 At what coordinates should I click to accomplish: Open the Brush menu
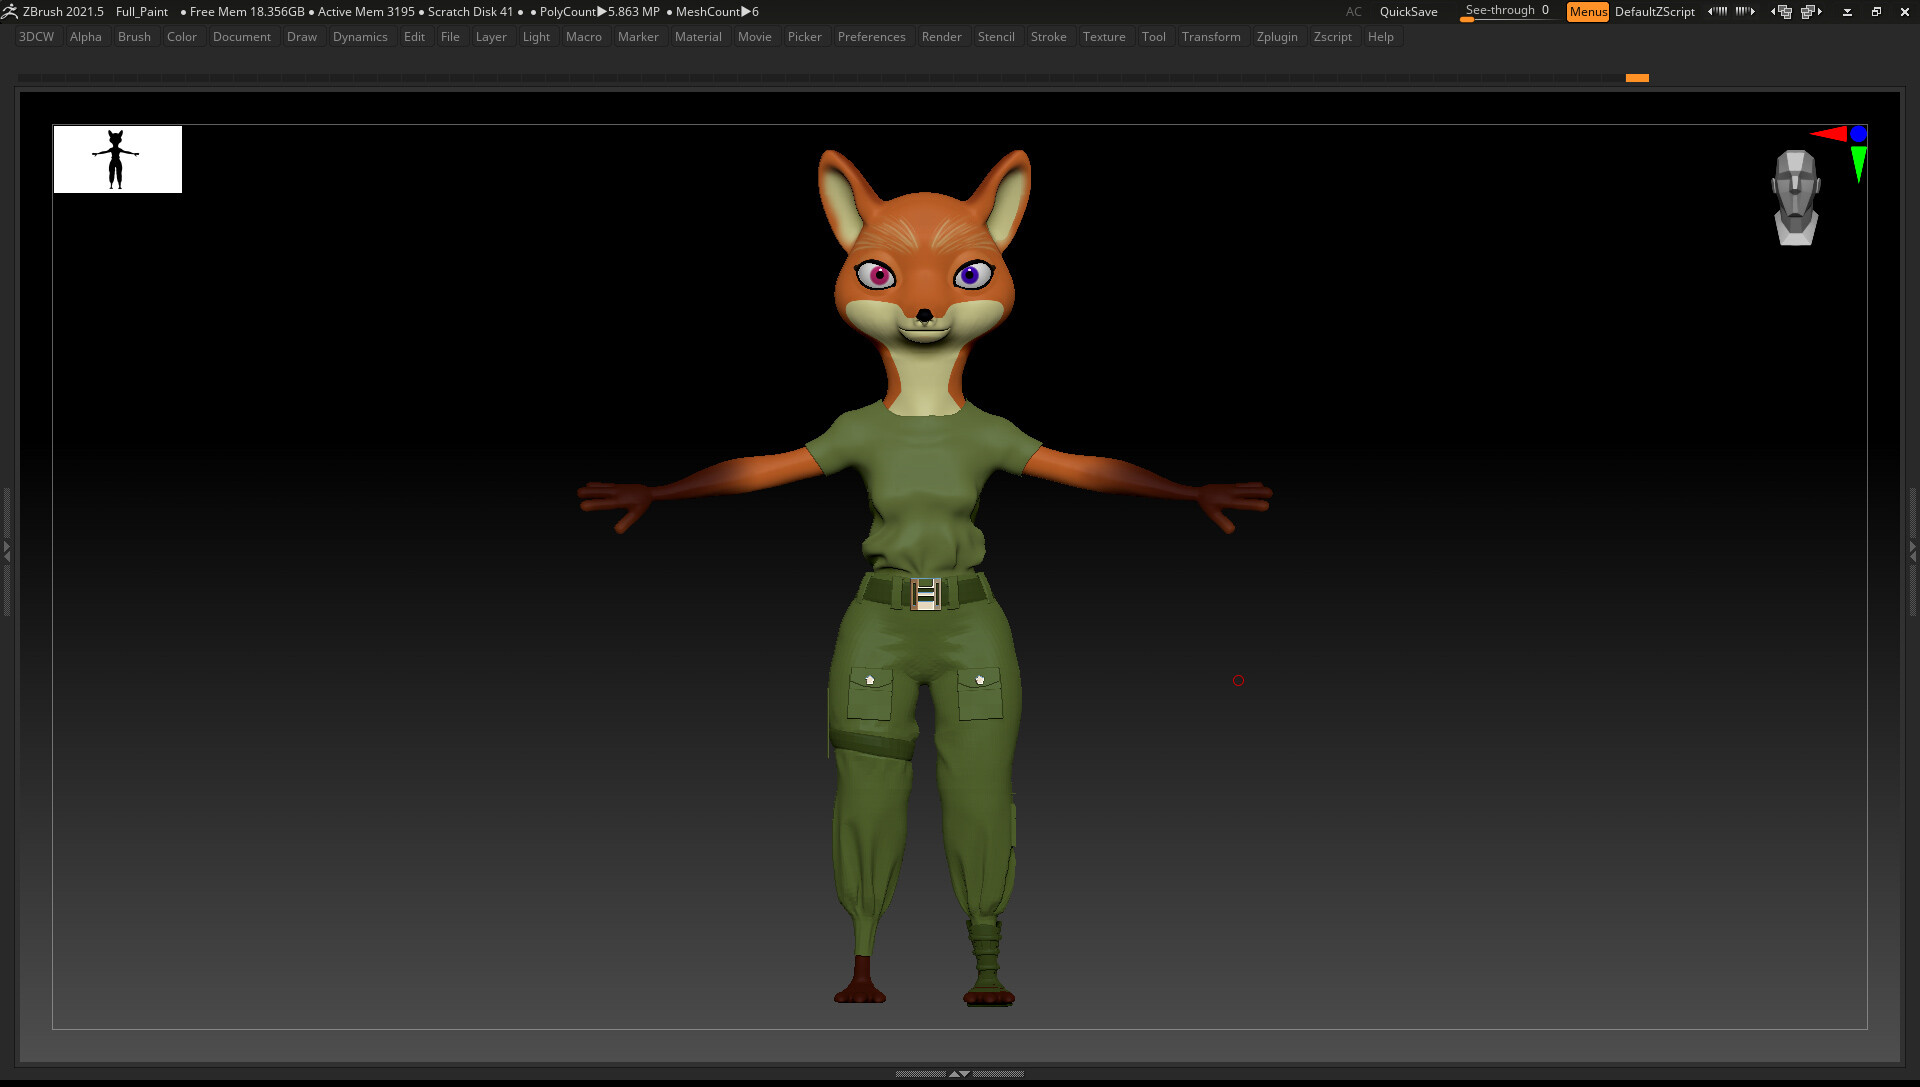point(134,37)
